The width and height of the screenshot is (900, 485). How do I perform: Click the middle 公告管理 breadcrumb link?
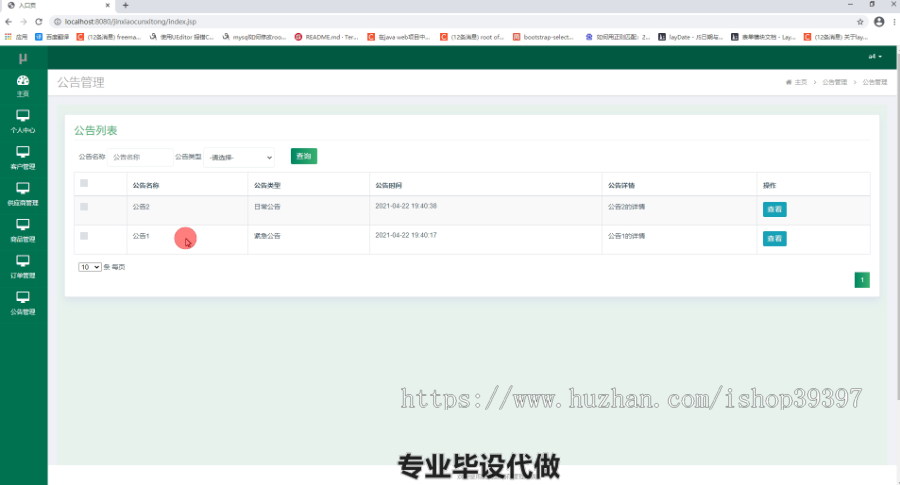click(x=835, y=82)
